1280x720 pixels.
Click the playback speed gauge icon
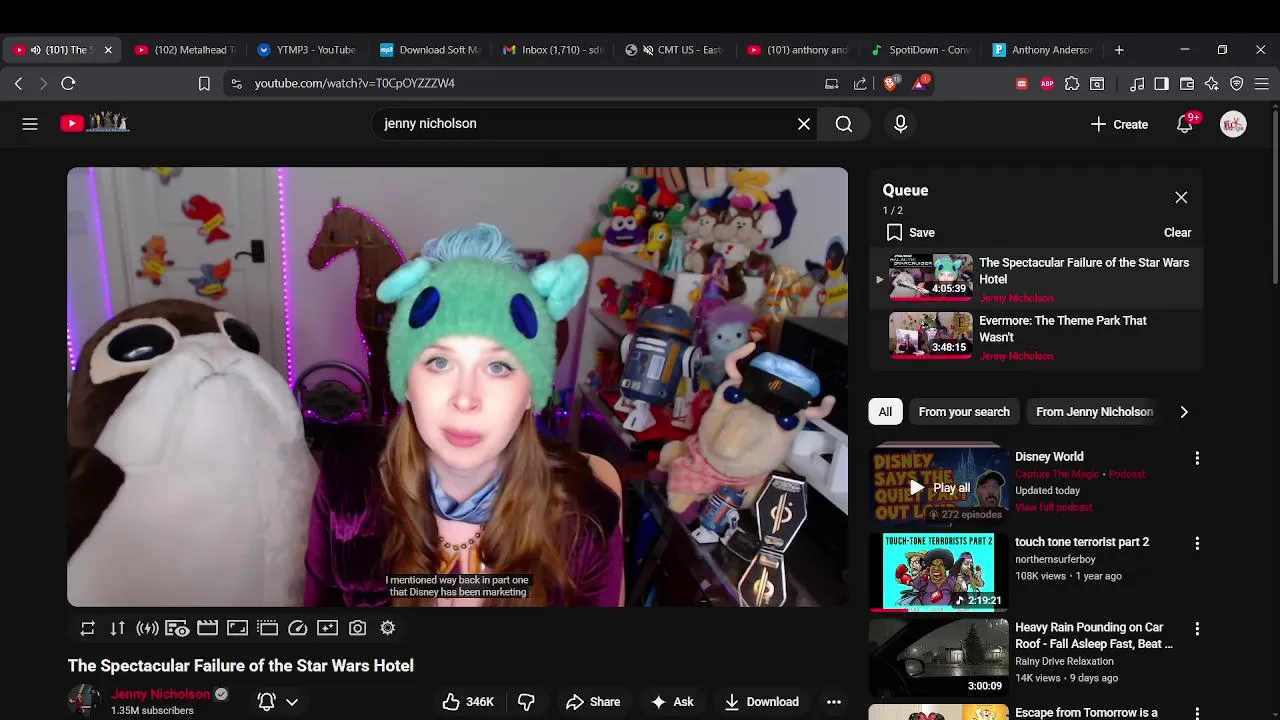tap(297, 628)
